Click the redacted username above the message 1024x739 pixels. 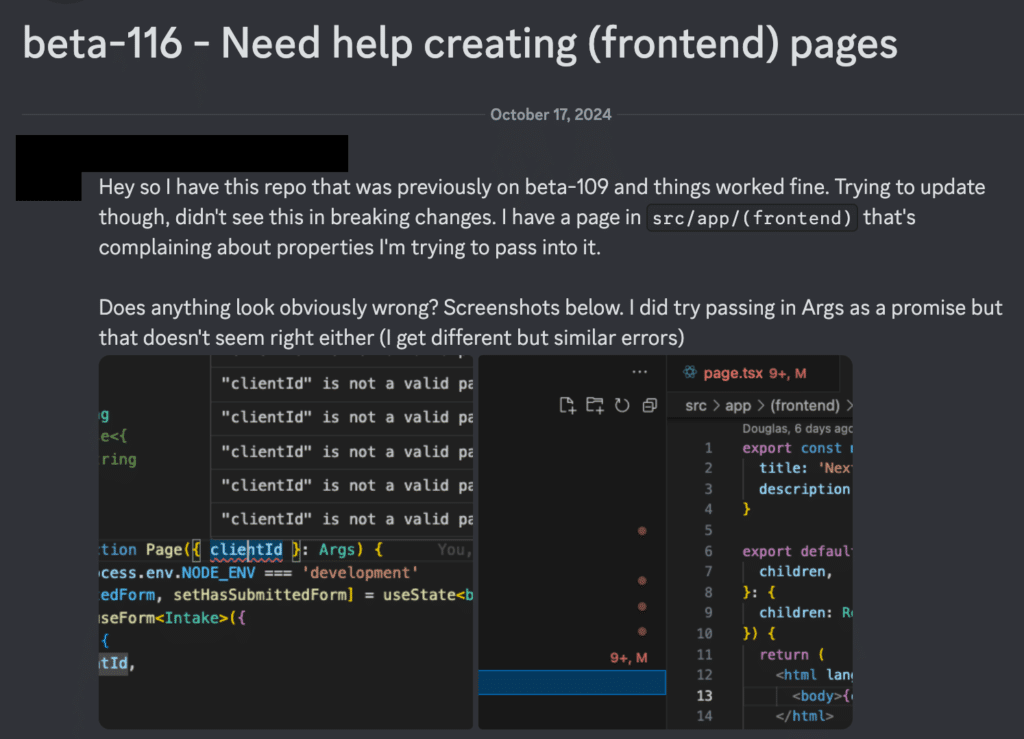point(182,151)
